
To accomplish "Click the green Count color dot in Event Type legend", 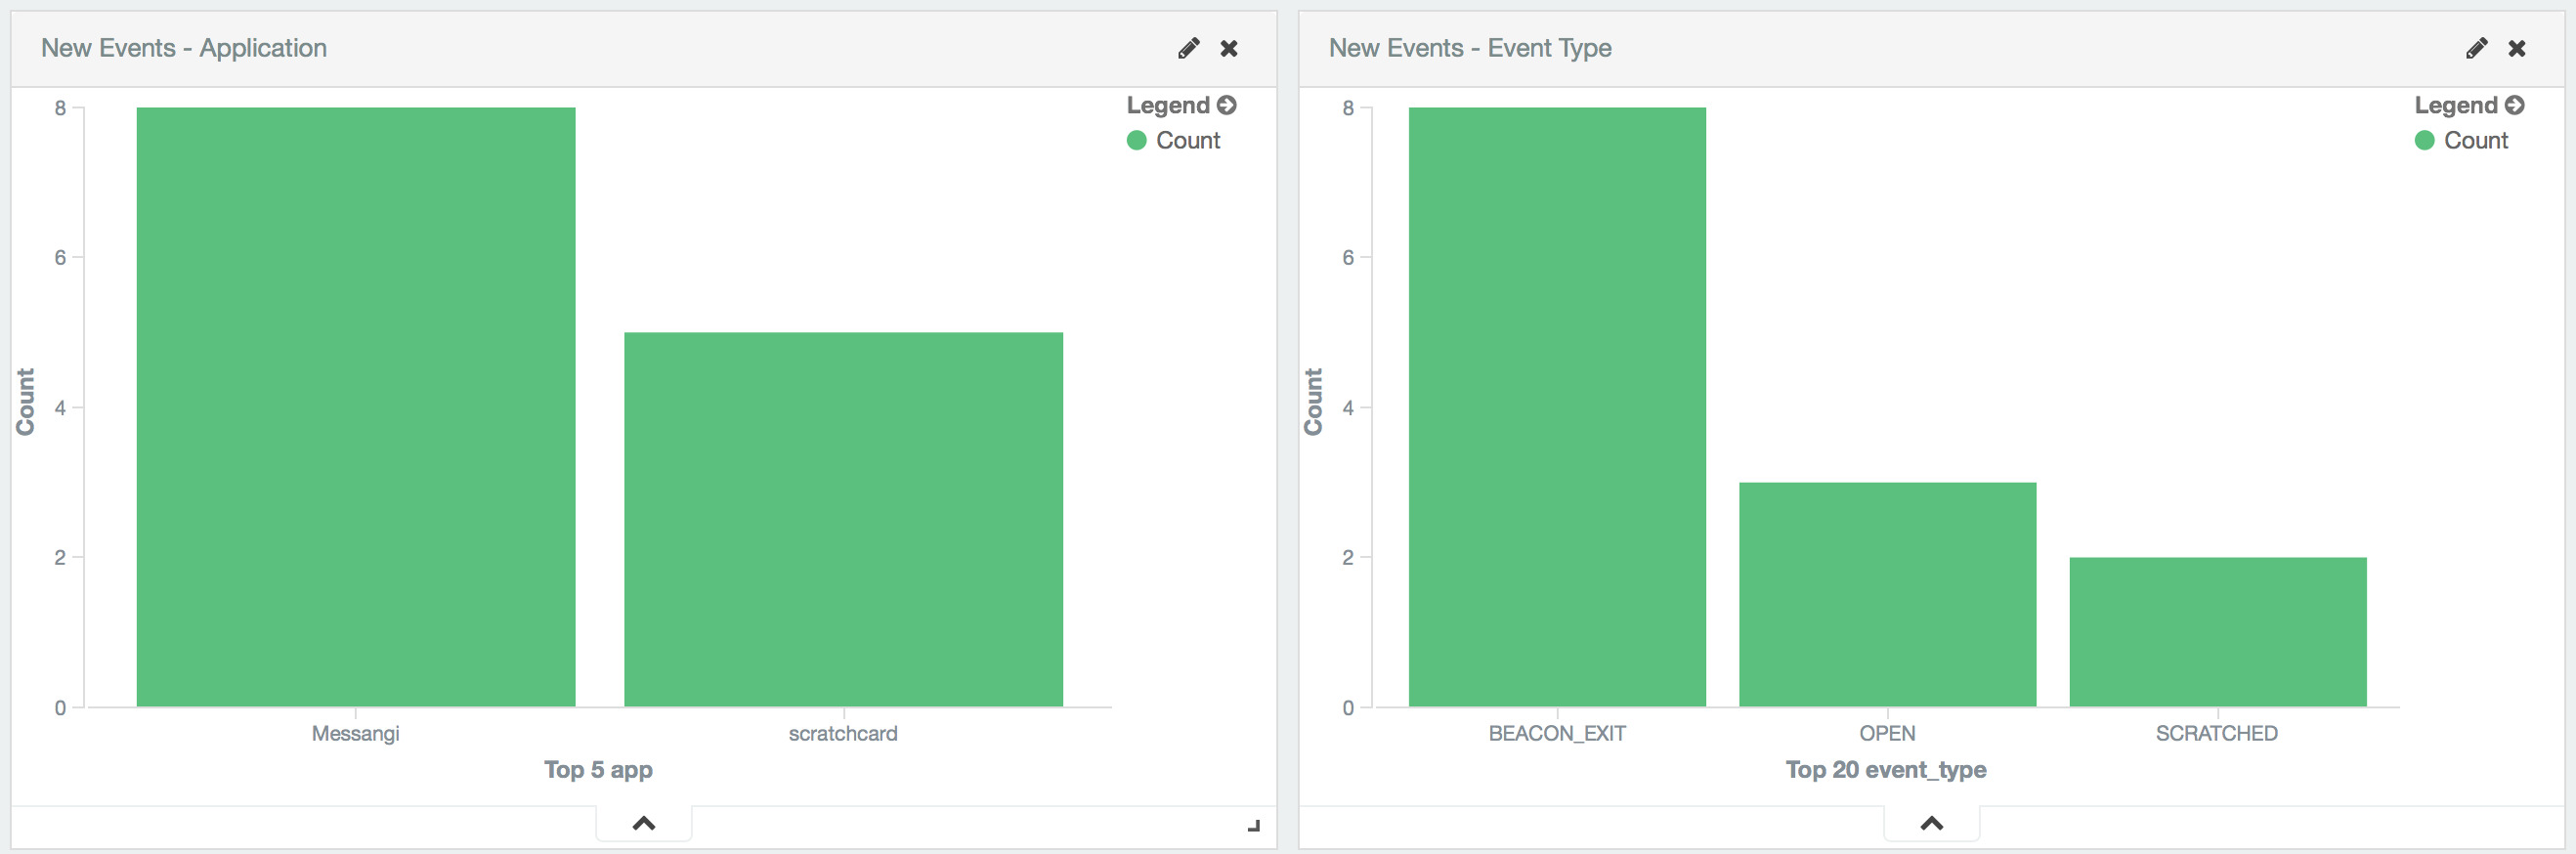I will click(x=2424, y=141).
